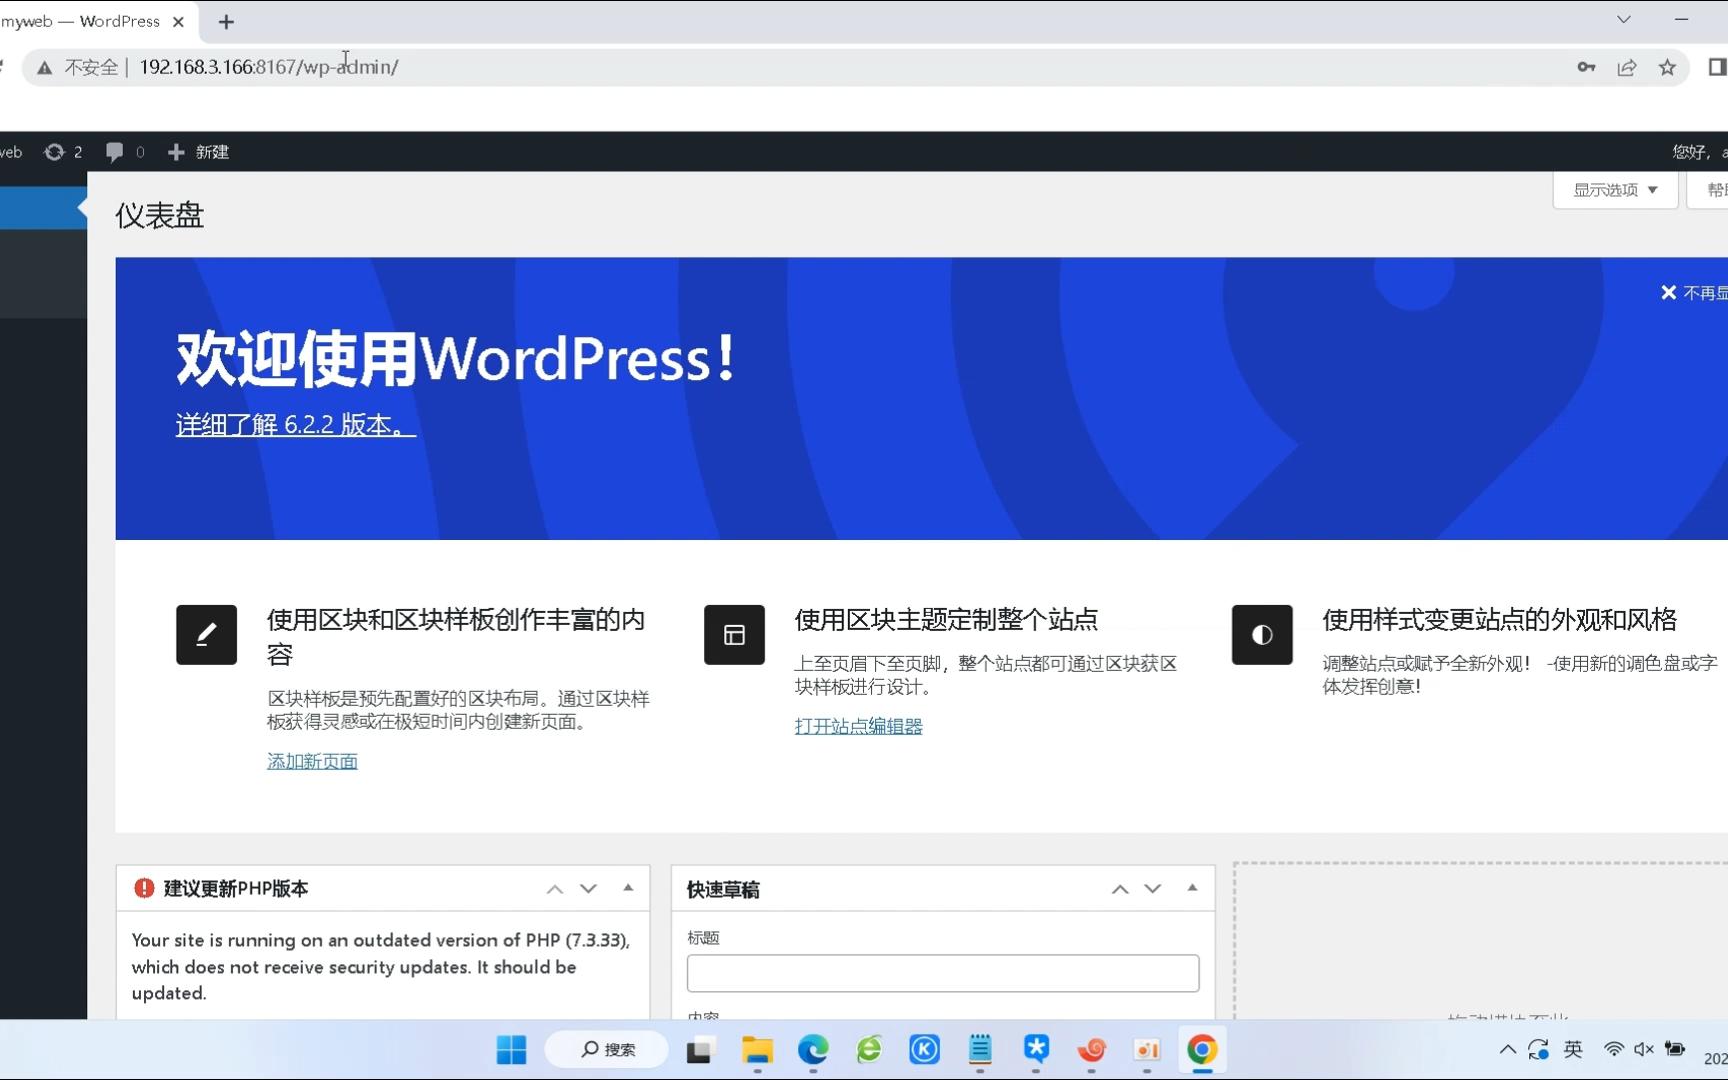
Task: Show hidden system tray icons
Action: tap(1508, 1049)
